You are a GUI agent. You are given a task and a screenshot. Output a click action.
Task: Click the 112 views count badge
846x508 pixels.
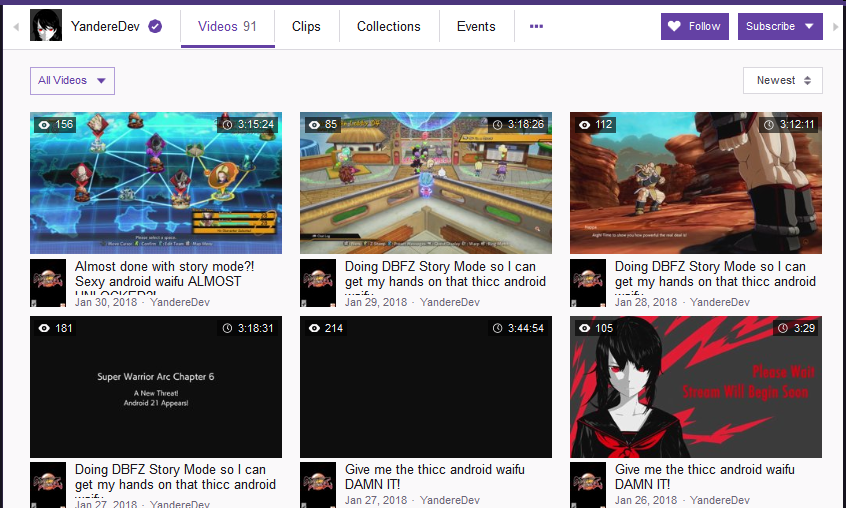[x=596, y=125]
